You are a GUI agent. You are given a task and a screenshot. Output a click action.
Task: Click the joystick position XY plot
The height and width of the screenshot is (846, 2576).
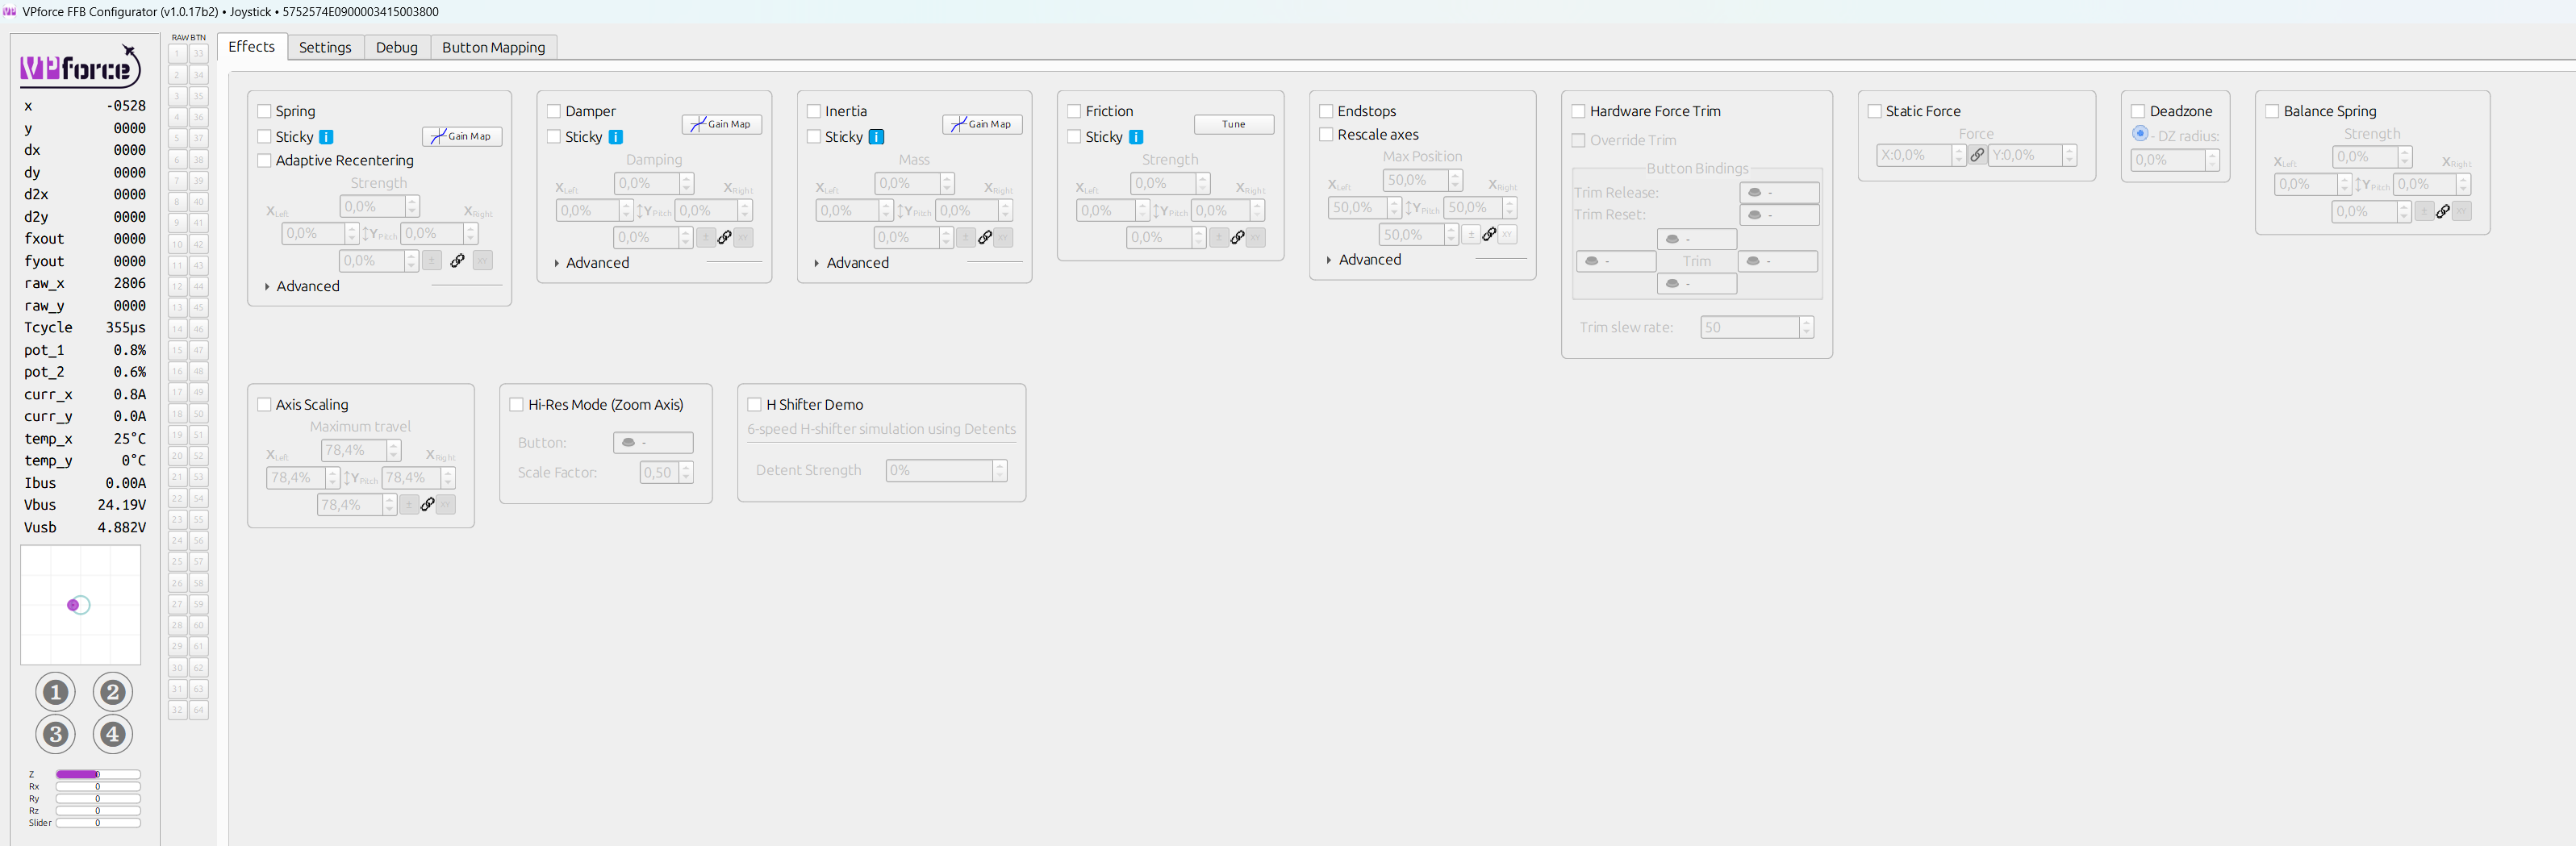[81, 606]
